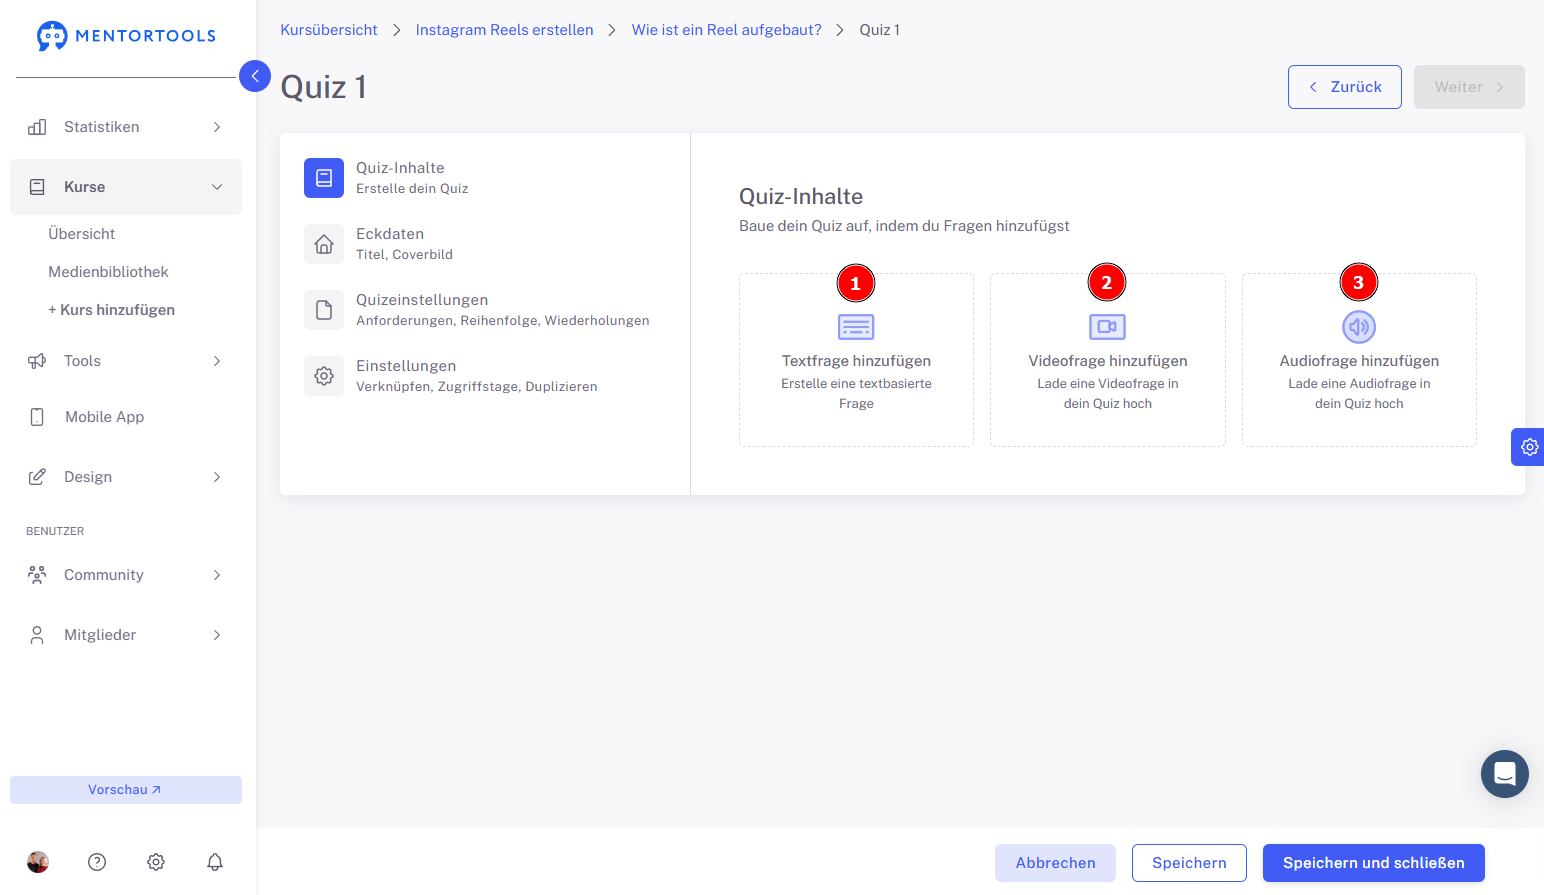Image resolution: width=1544 pixels, height=895 pixels.
Task: Click the Einstellungen gear icon in quiz panel
Action: click(324, 376)
